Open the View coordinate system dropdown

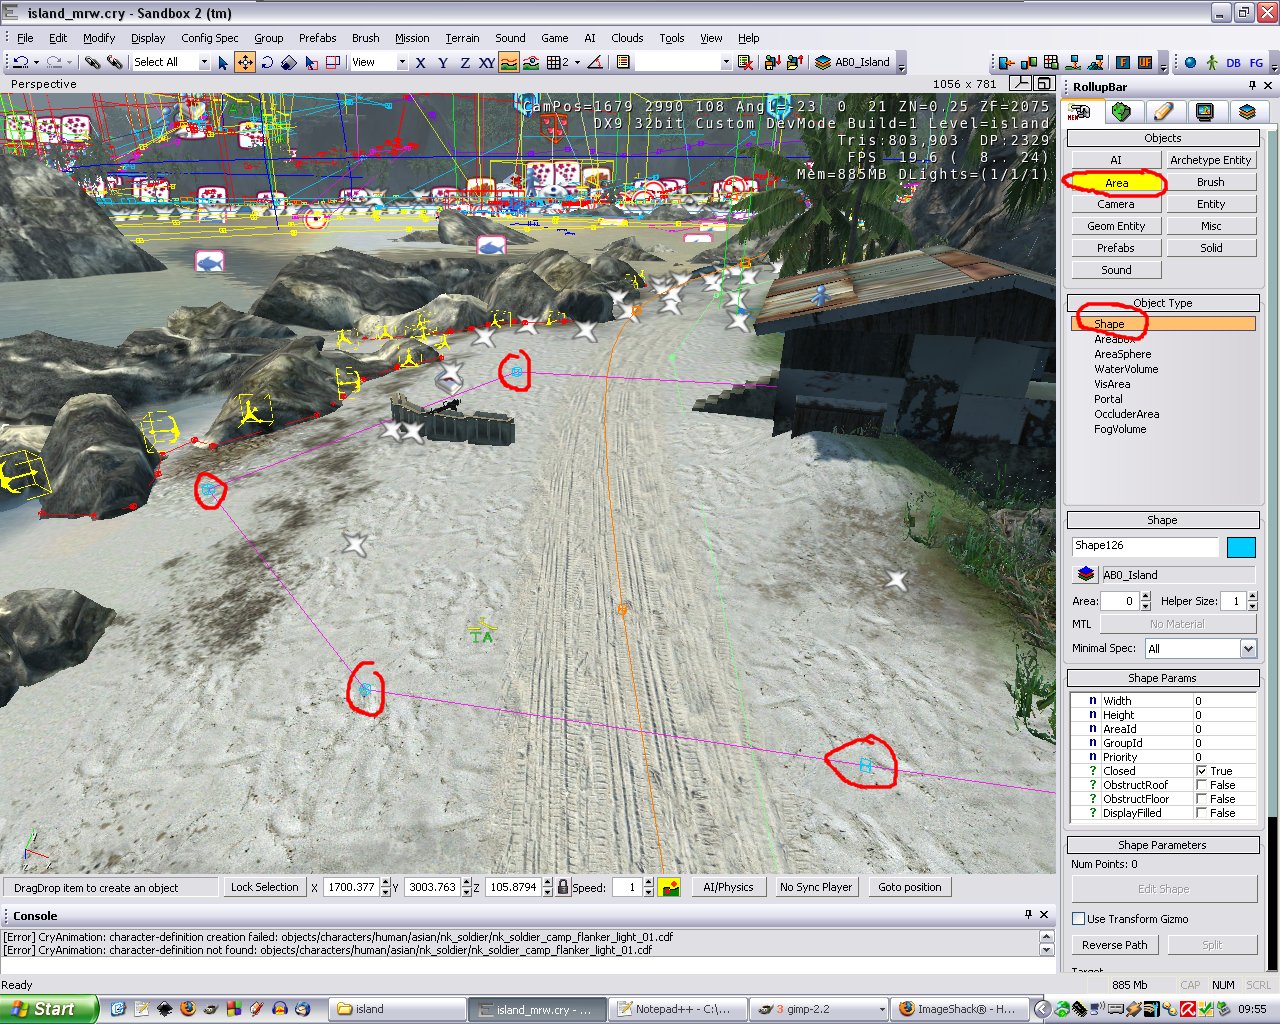tap(402, 62)
